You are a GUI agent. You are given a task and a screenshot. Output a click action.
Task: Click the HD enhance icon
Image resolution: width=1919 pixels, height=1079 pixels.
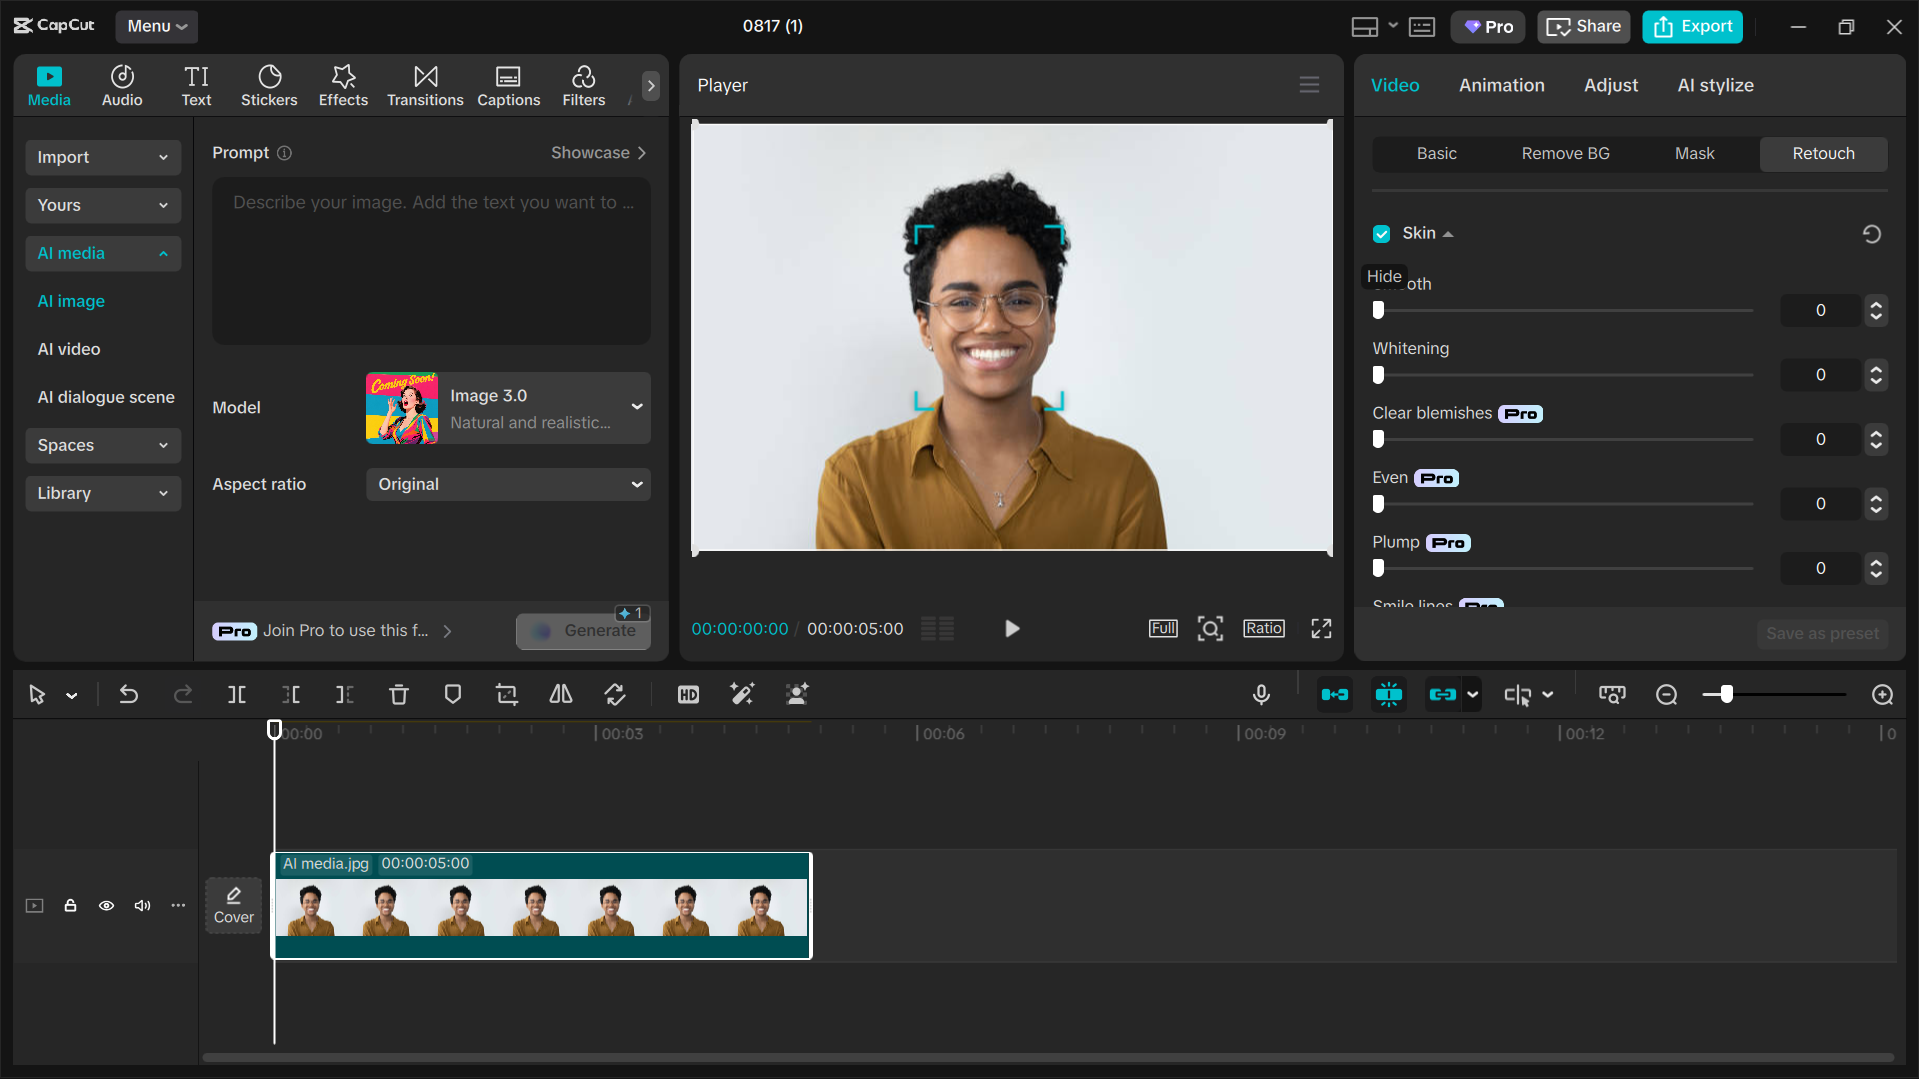[688, 694]
